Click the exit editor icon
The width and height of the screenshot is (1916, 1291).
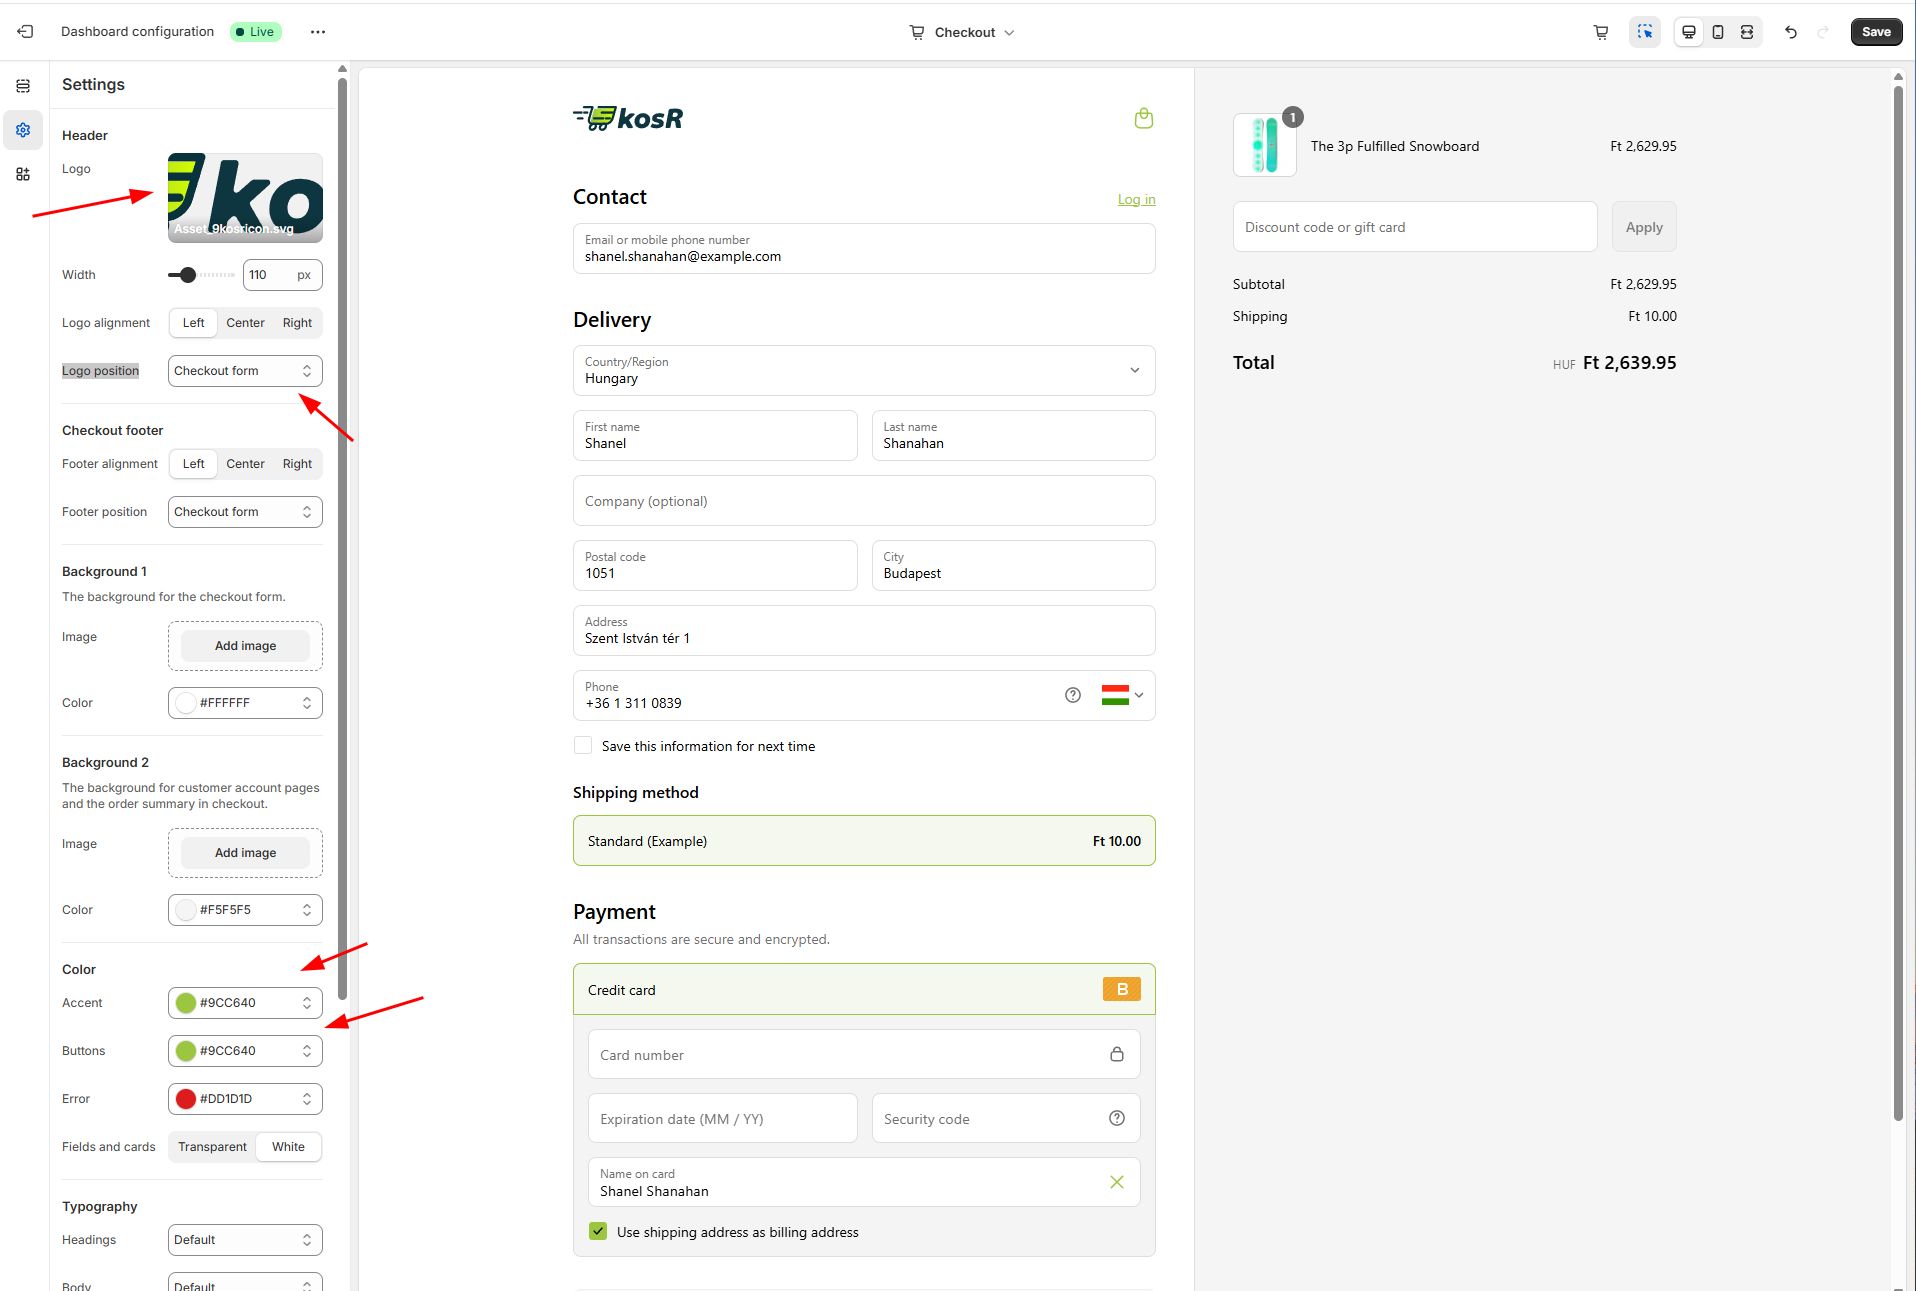(x=25, y=32)
